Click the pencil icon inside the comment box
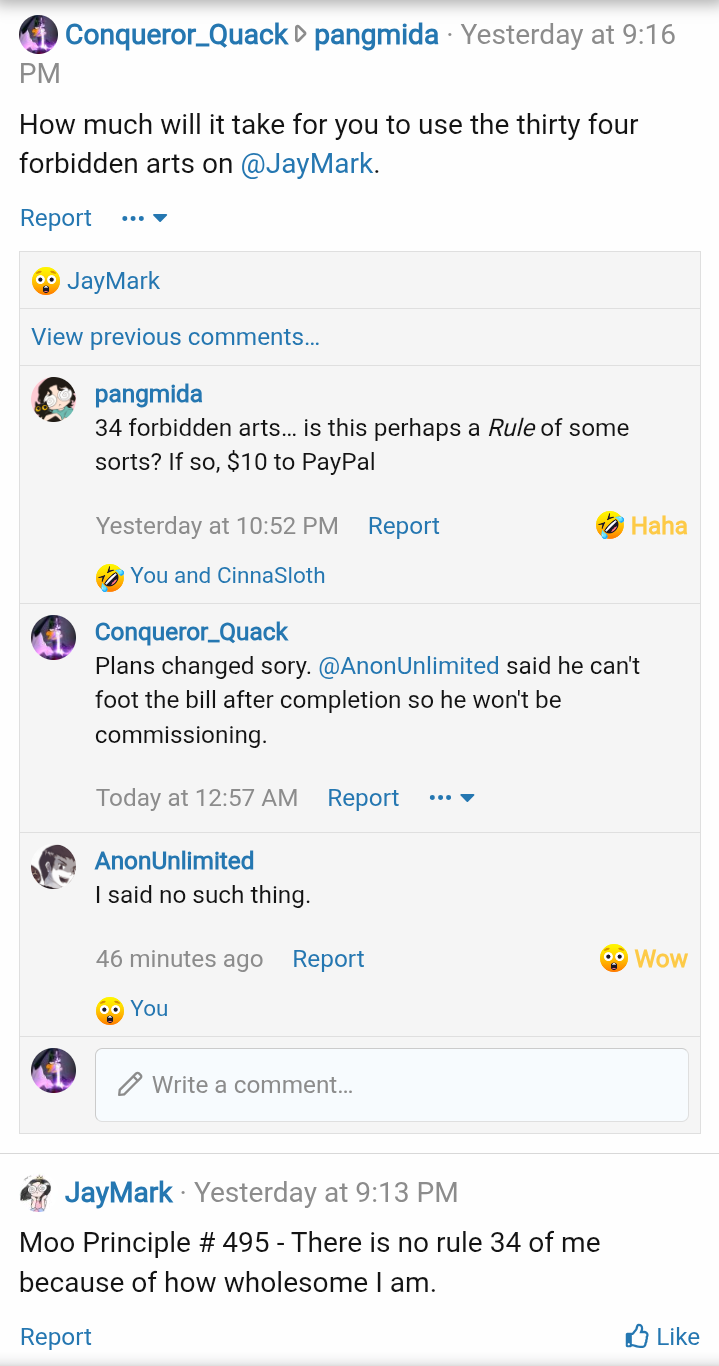Viewport: 719px width, 1366px height. pyautogui.click(x=127, y=1083)
